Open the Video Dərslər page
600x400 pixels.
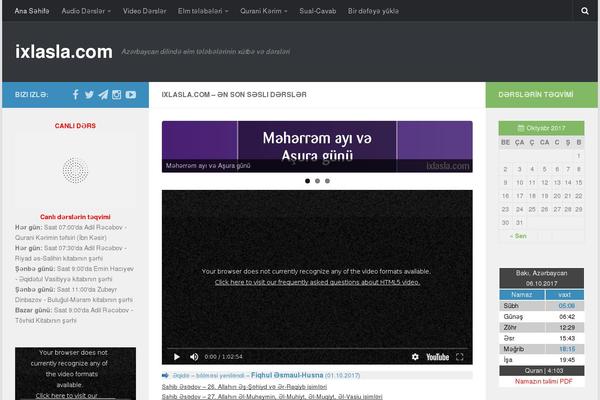[x=144, y=11]
